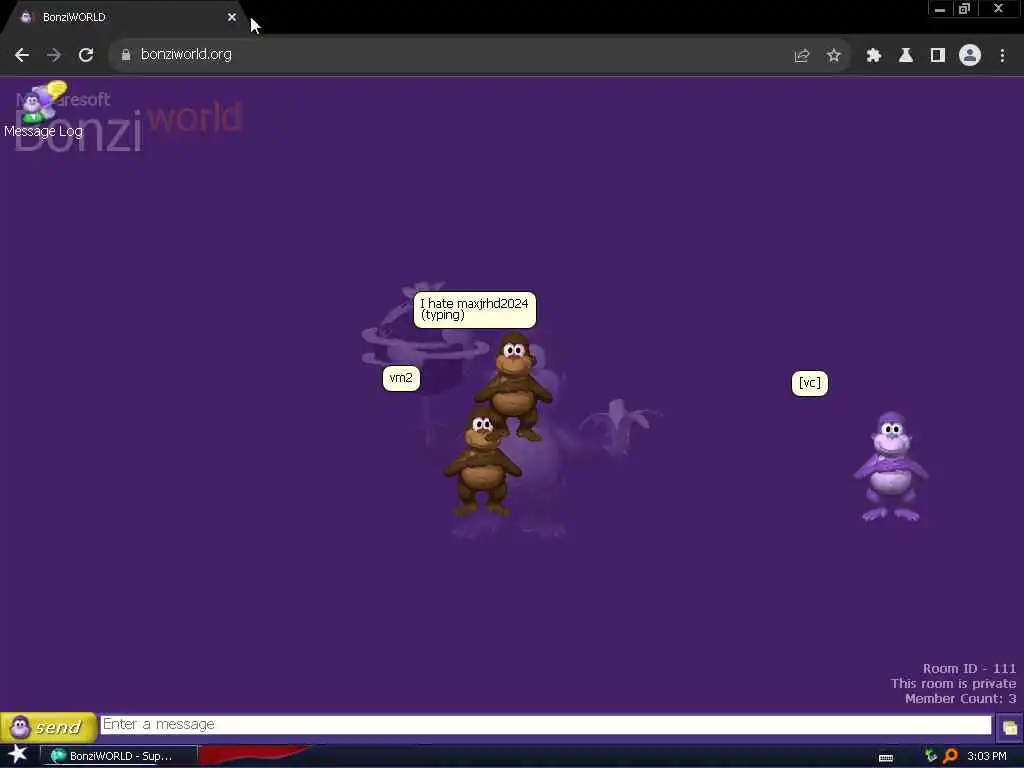Focus the Enter a message field
This screenshot has width=1024, height=768.
click(546, 725)
